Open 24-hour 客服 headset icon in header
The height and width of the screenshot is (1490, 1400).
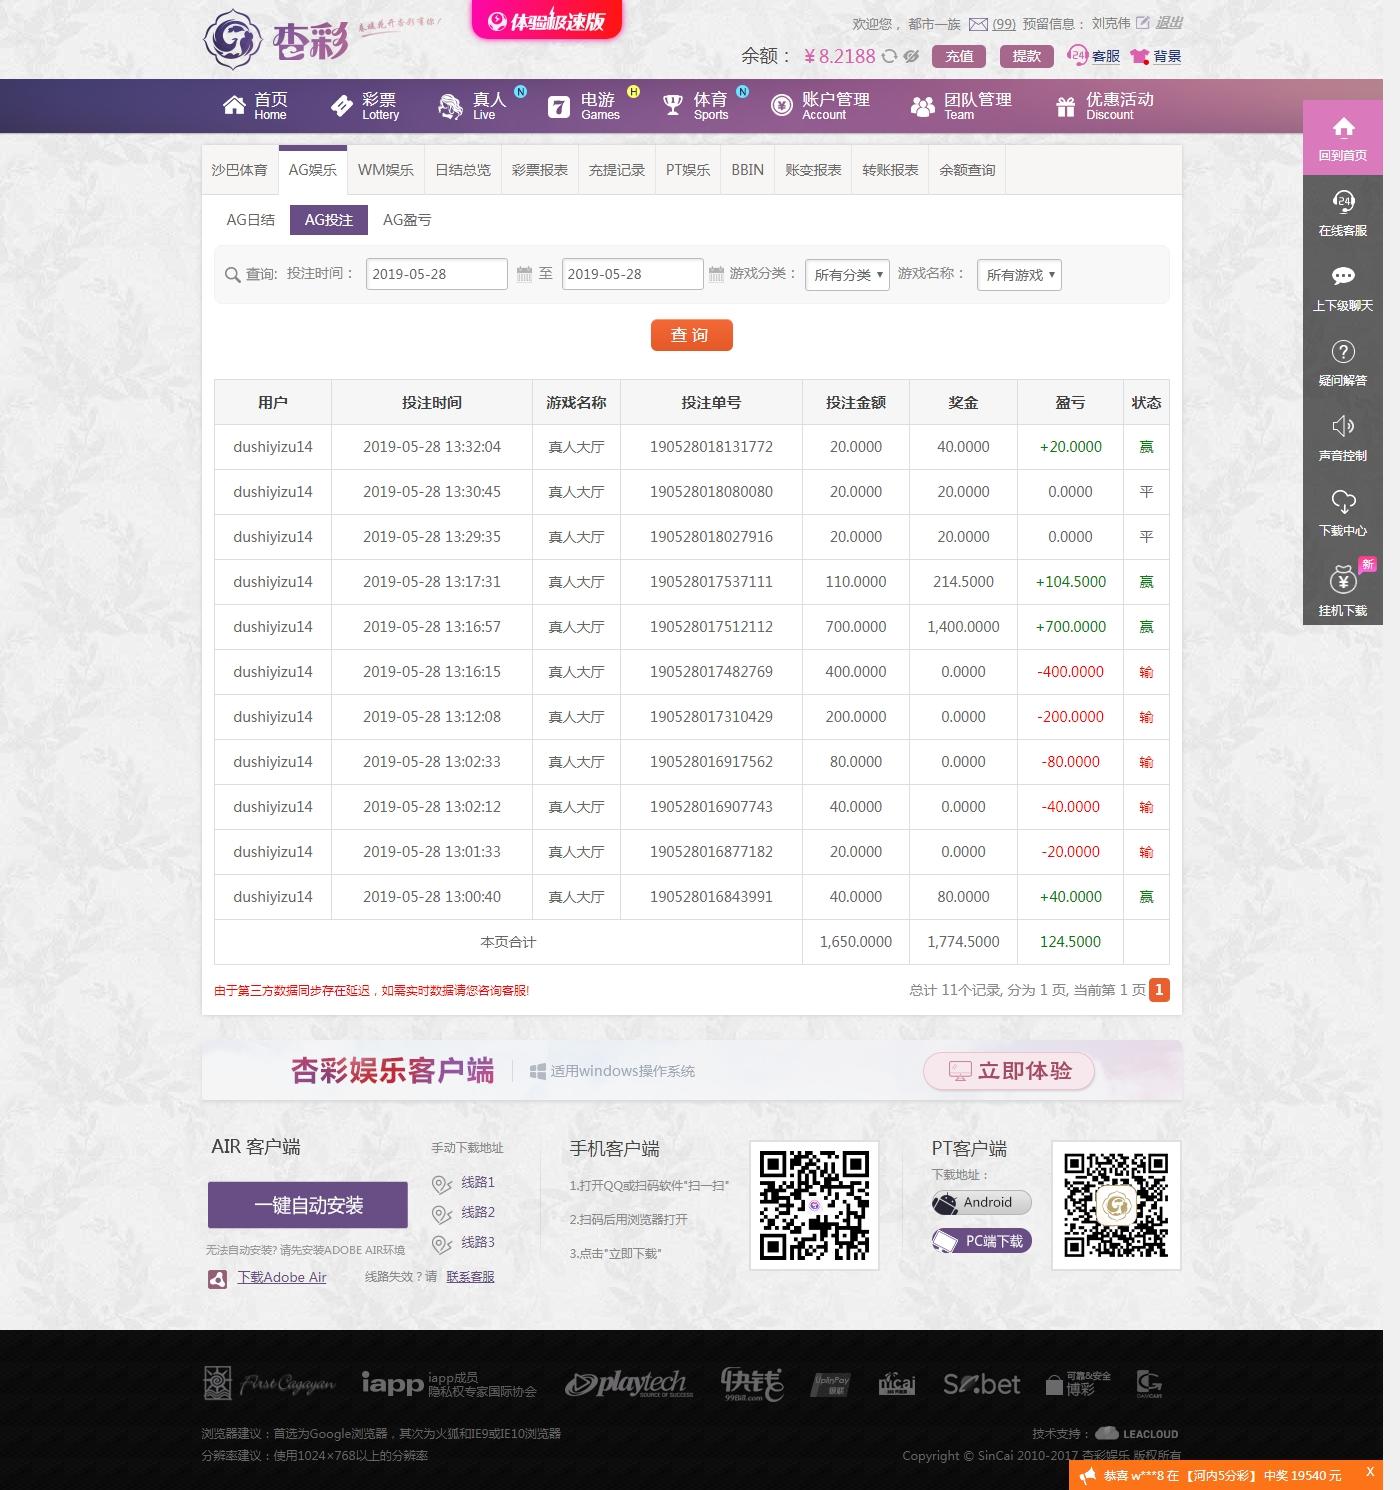tap(1077, 55)
